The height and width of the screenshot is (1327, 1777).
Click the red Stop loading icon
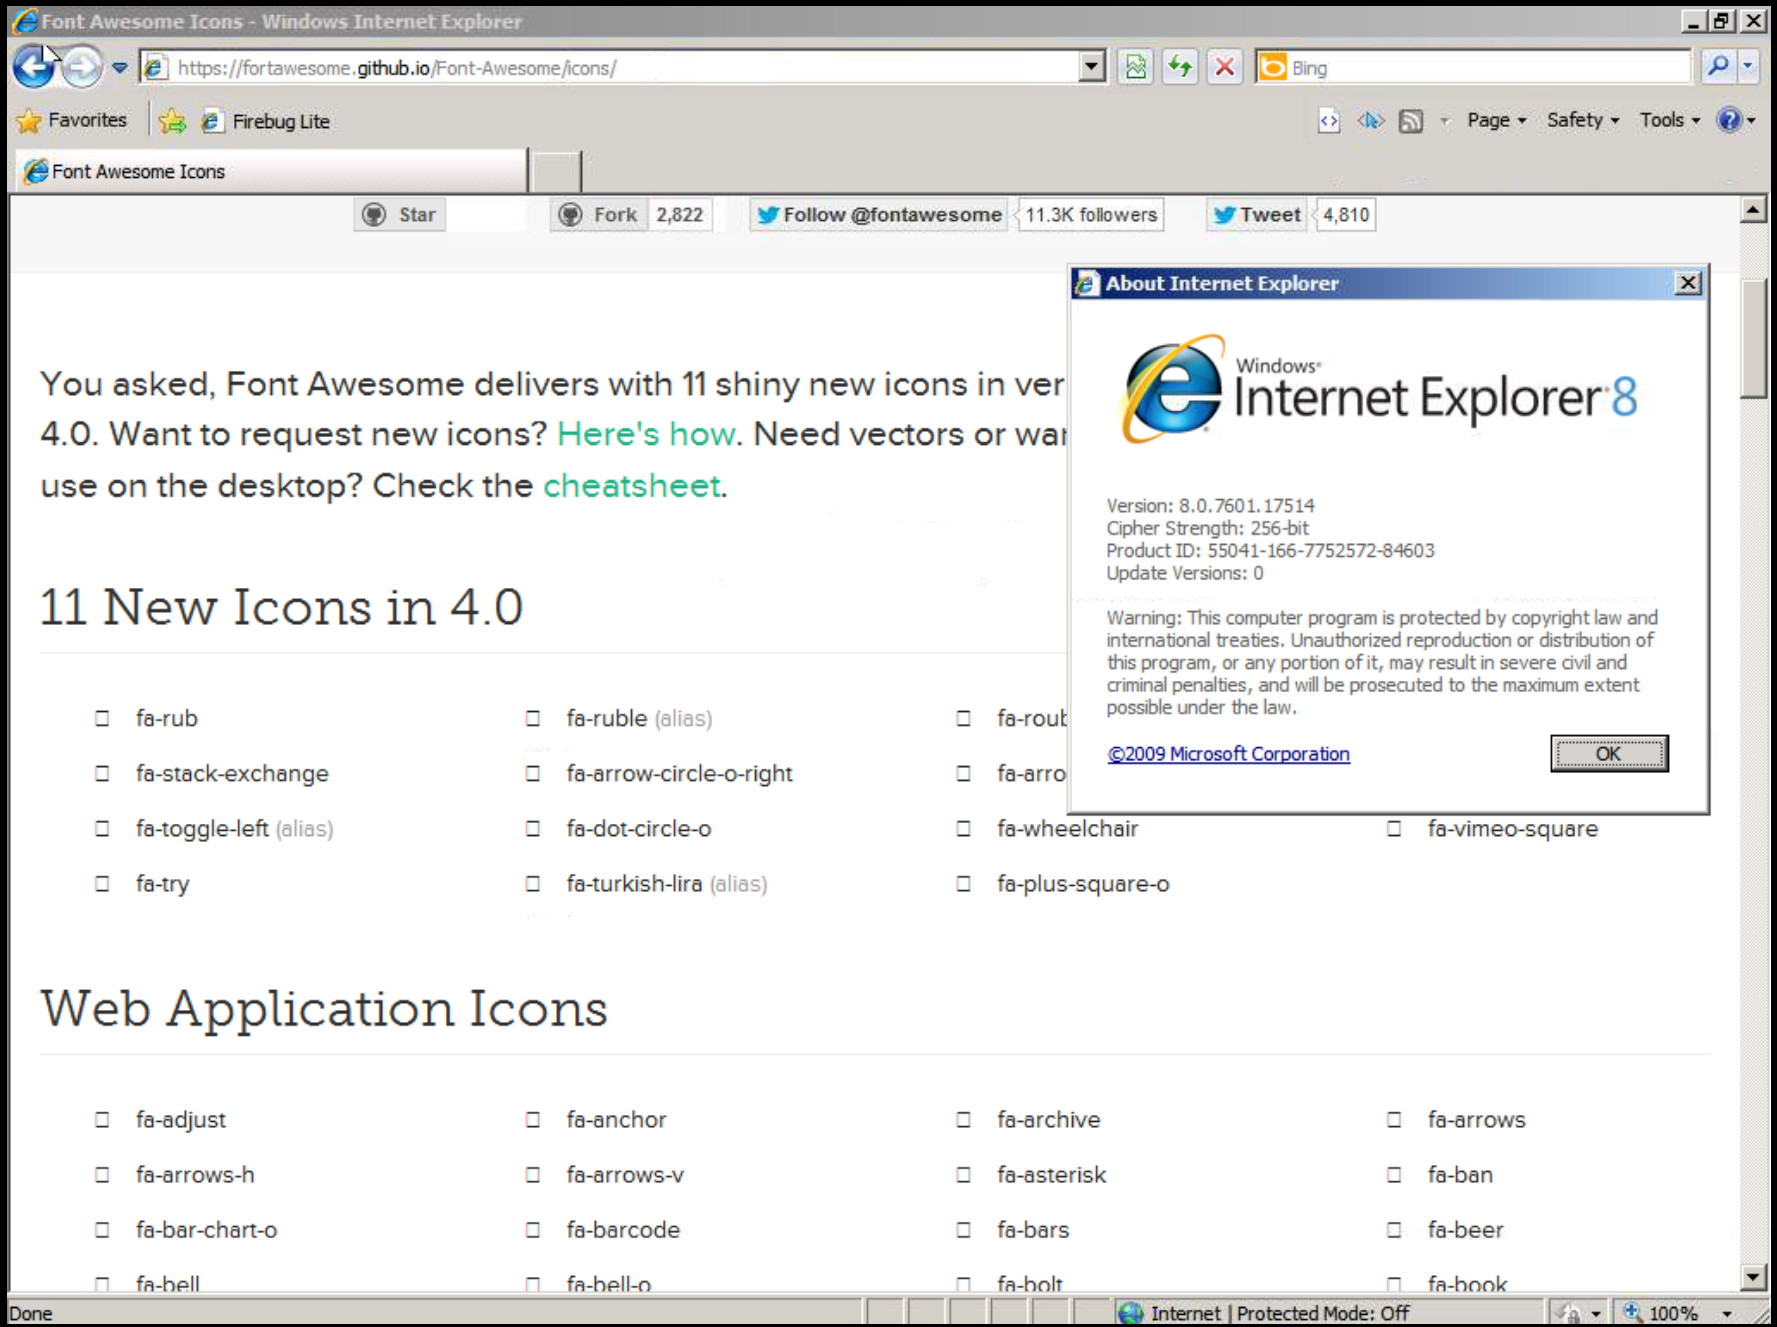[1224, 67]
